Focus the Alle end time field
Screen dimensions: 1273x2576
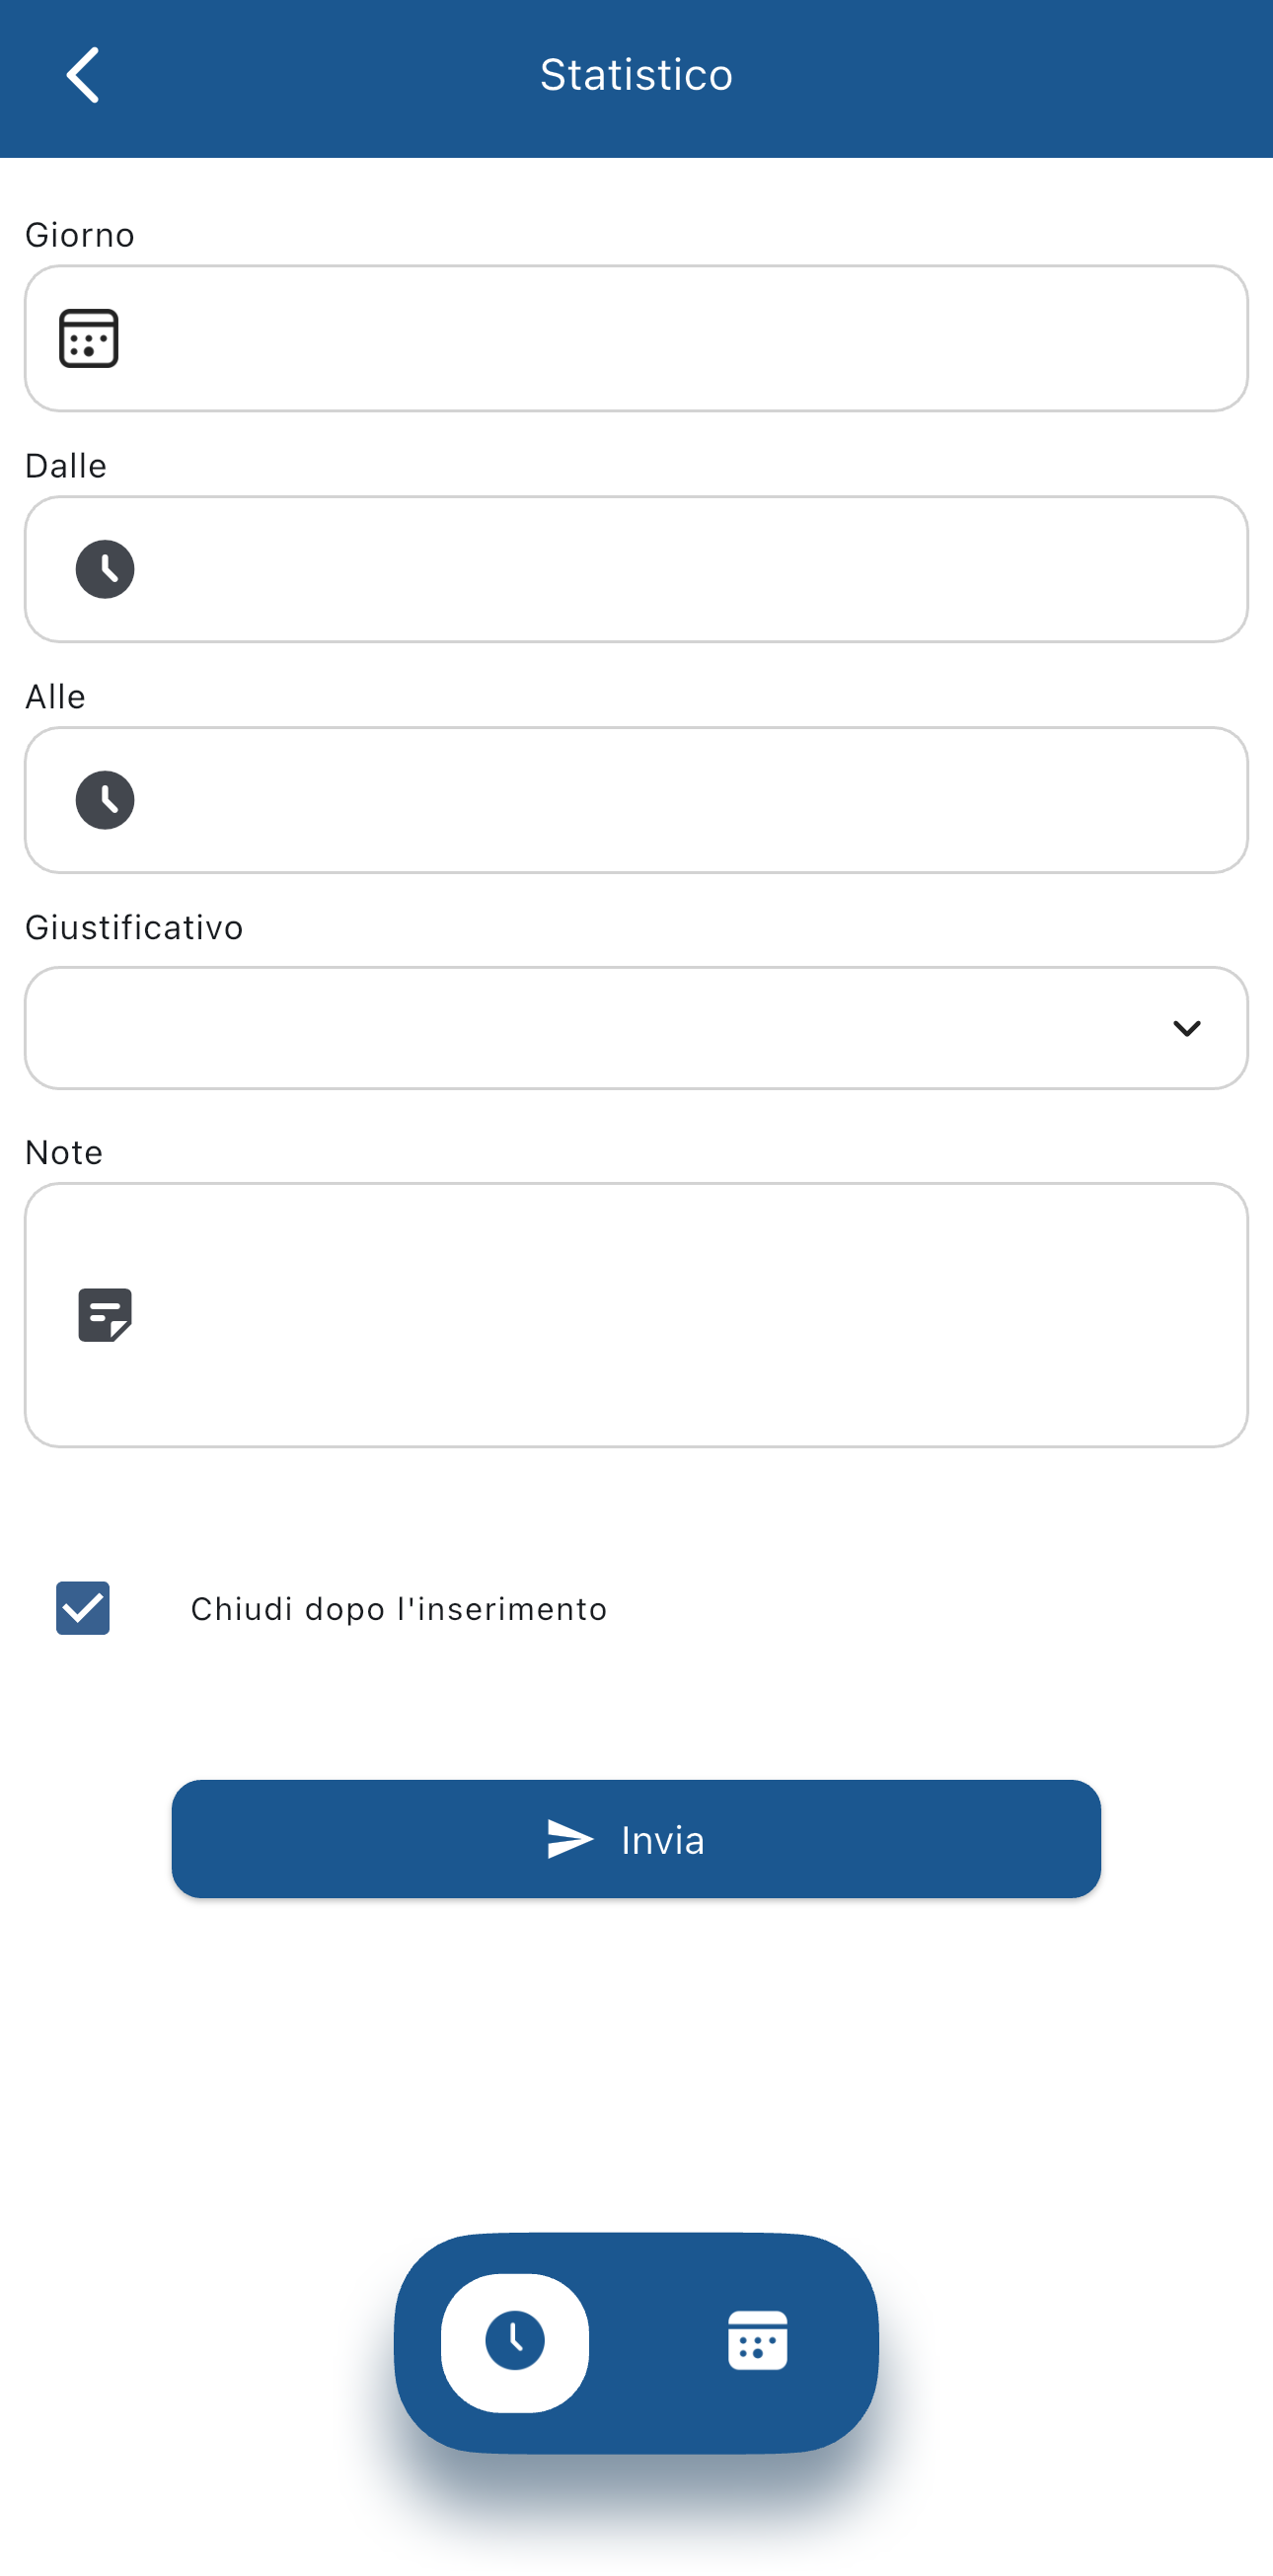click(680, 800)
